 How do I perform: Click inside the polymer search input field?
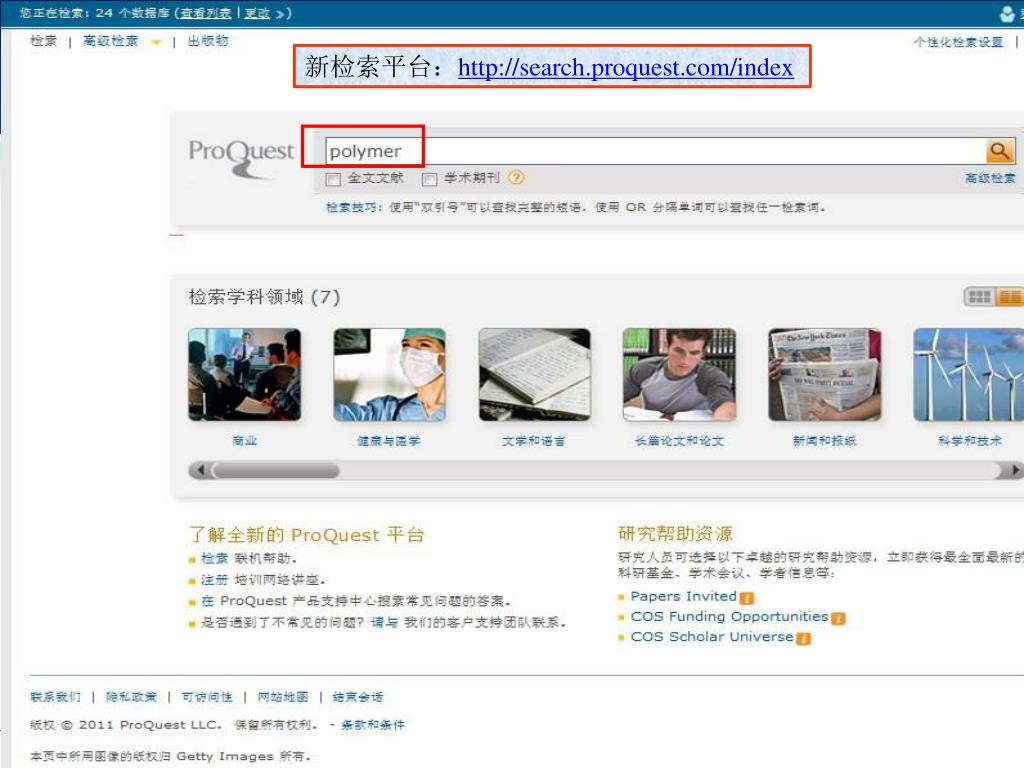click(x=655, y=151)
